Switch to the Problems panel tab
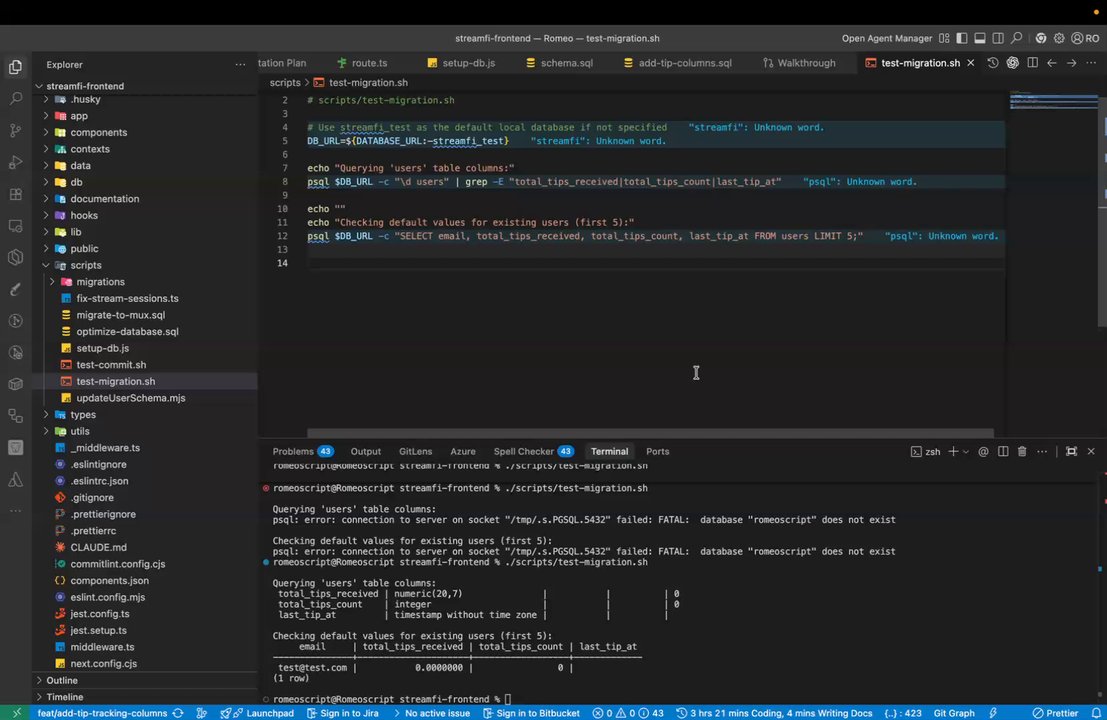The height and width of the screenshot is (720, 1107). pos(293,452)
